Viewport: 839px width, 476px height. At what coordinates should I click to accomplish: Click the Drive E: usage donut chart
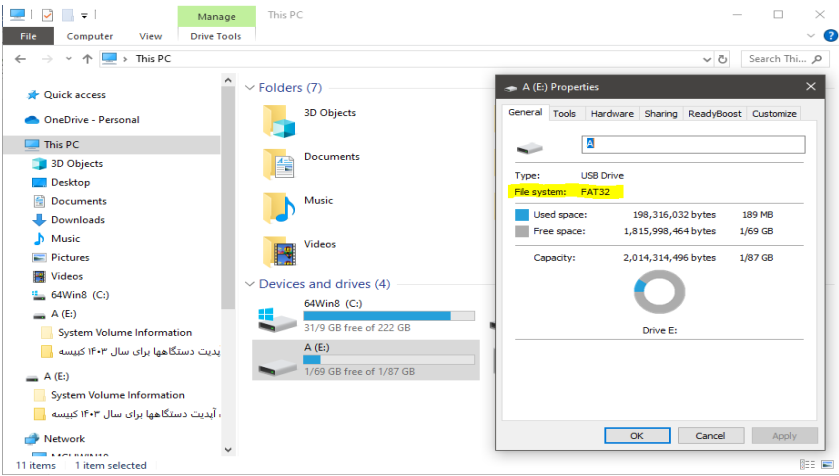[x=659, y=293]
